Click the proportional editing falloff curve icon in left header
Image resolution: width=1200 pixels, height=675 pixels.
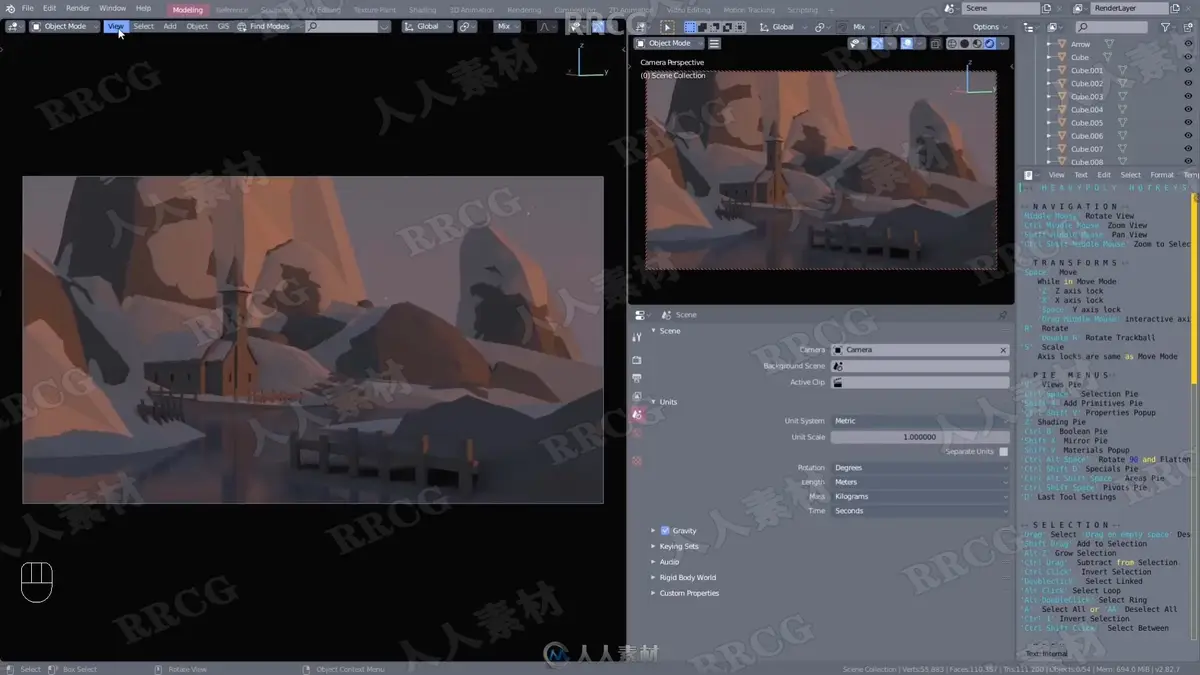pyautogui.click(x=547, y=26)
